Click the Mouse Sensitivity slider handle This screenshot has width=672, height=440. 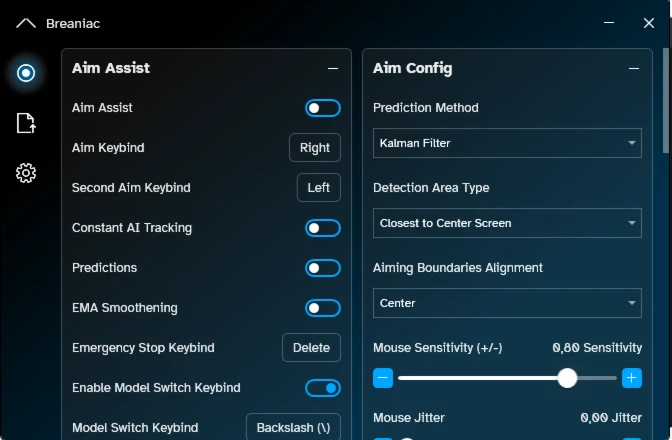(567, 378)
